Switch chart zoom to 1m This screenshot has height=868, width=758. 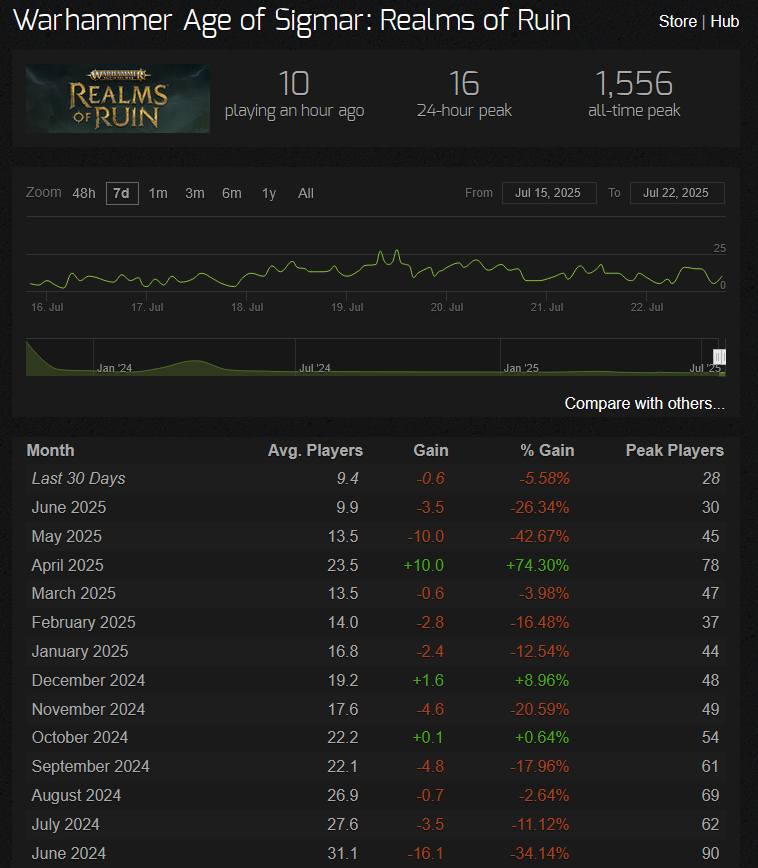[158, 193]
